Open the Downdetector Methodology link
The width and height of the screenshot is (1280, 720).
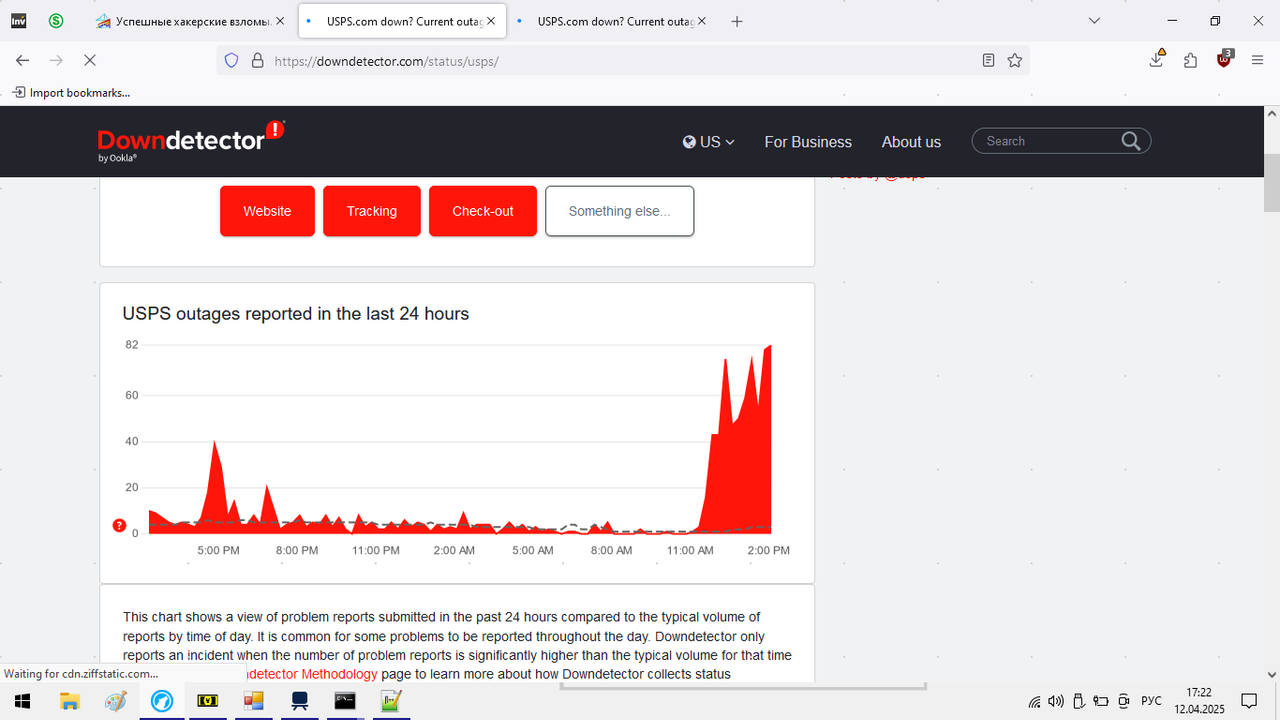point(311,674)
